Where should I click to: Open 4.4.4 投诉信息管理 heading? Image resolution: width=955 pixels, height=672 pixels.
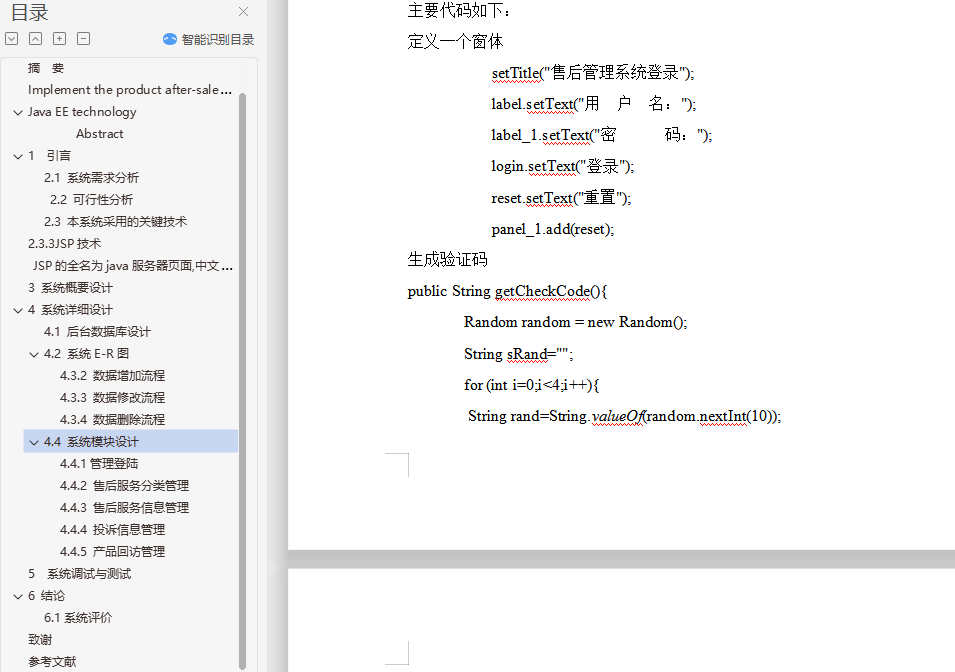112,529
